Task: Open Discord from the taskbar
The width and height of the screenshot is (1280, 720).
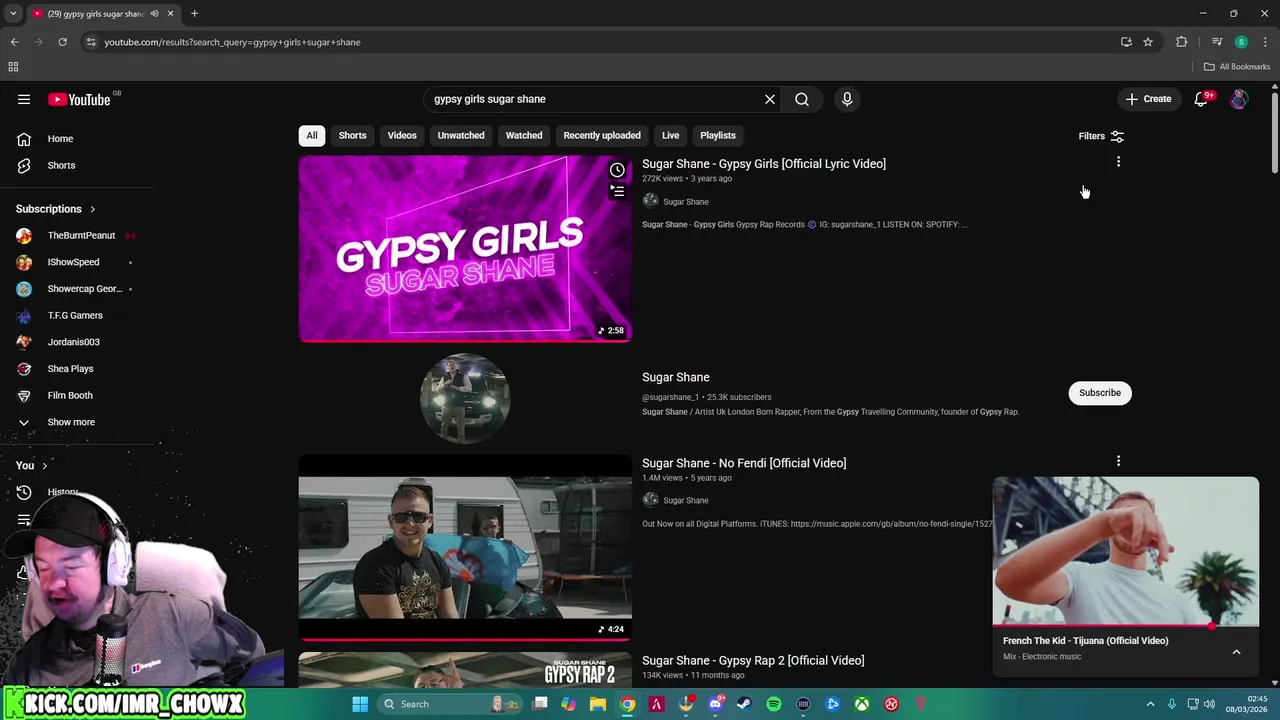Action: (x=715, y=704)
